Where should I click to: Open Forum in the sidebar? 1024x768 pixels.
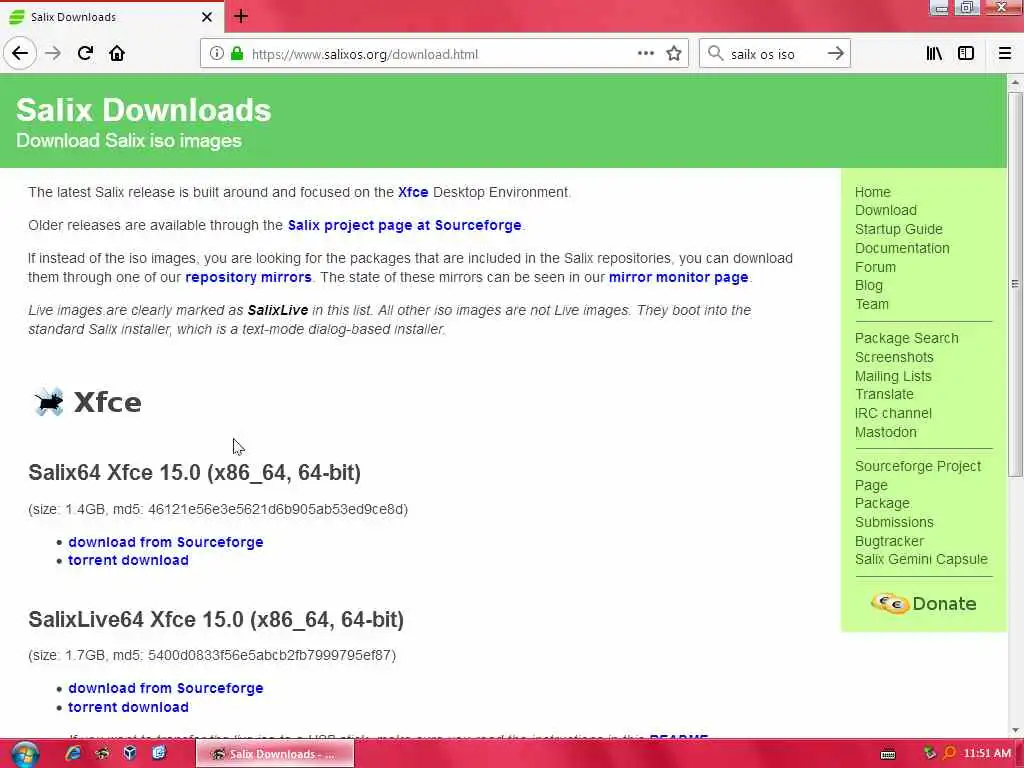[x=875, y=267]
